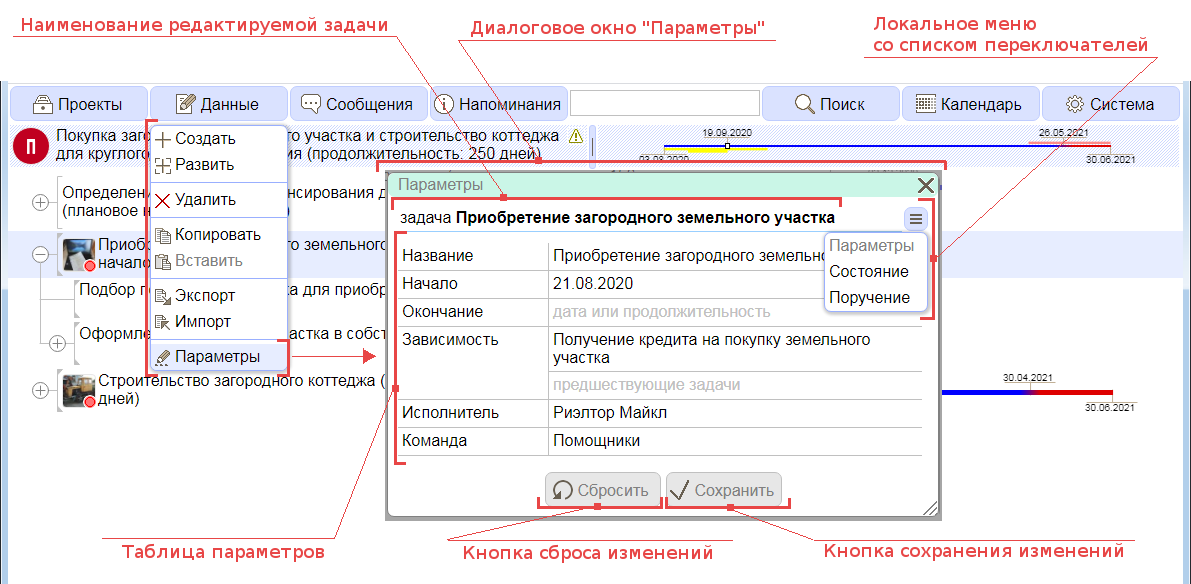Image resolution: width=1191 pixels, height=584 pixels.
Task: Choose Развить in the Данные menu
Action: click(219, 164)
